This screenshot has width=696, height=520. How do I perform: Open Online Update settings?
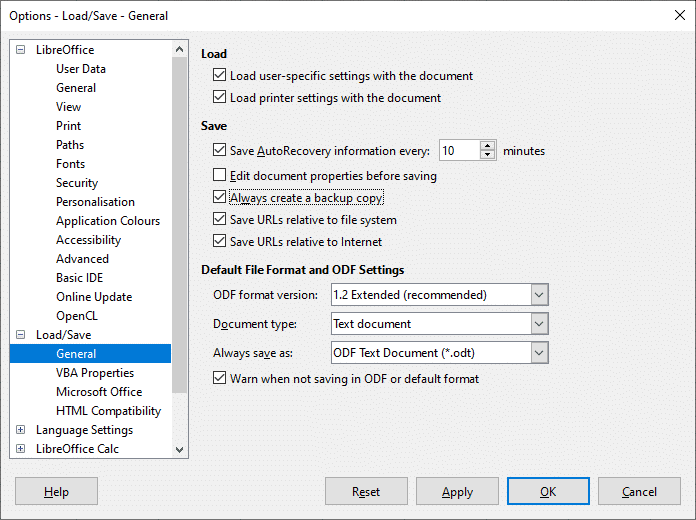[x=94, y=297]
